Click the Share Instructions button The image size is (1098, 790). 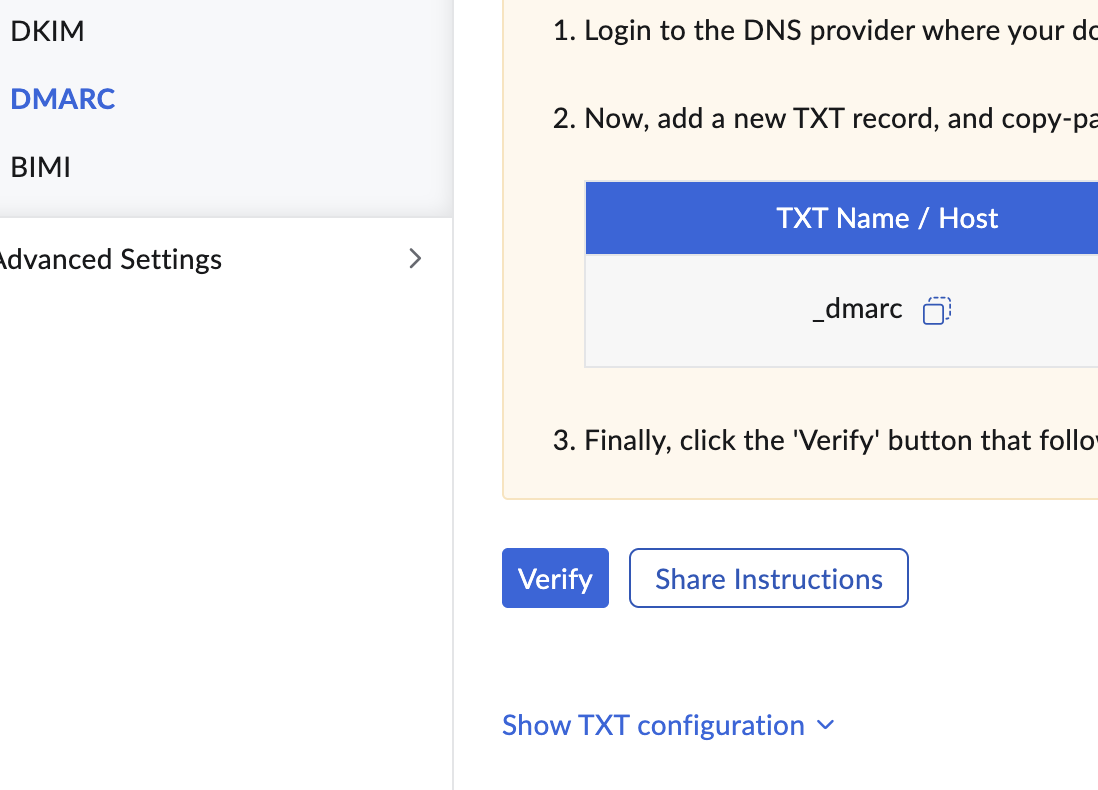point(768,578)
